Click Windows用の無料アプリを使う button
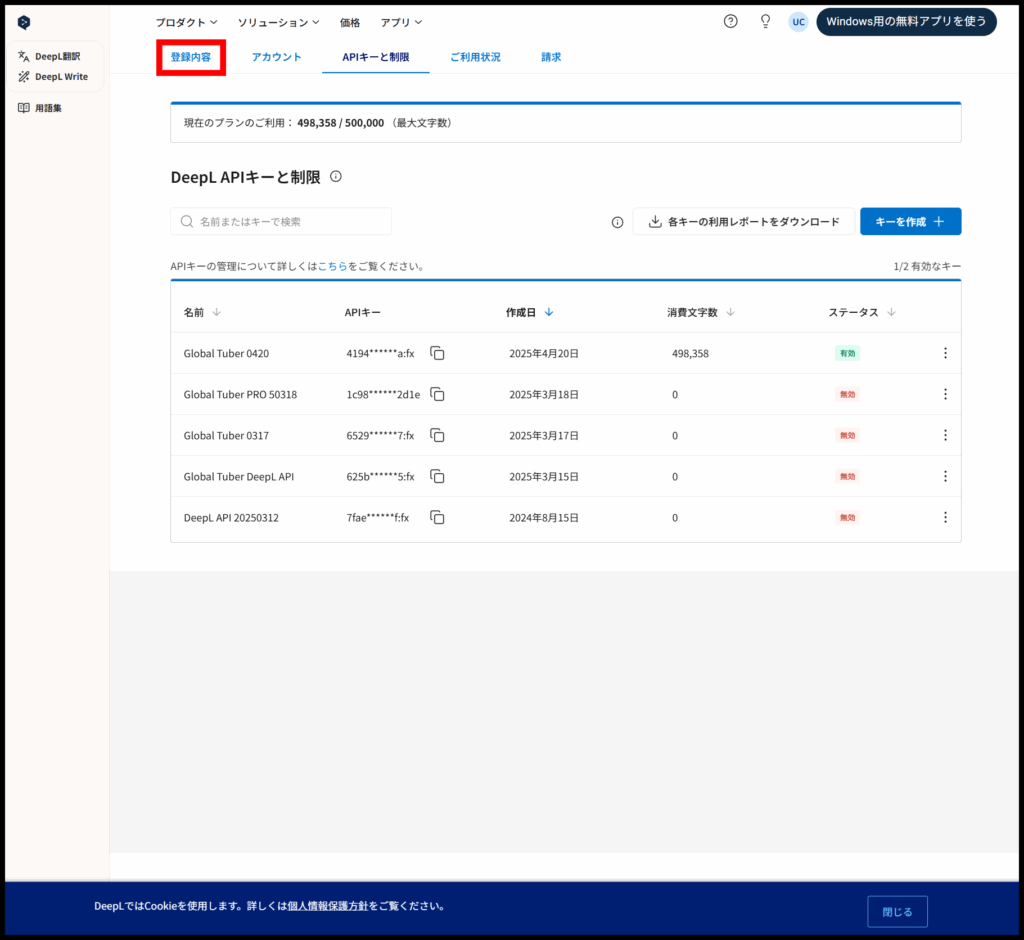The height and width of the screenshot is (940, 1024). click(x=906, y=22)
